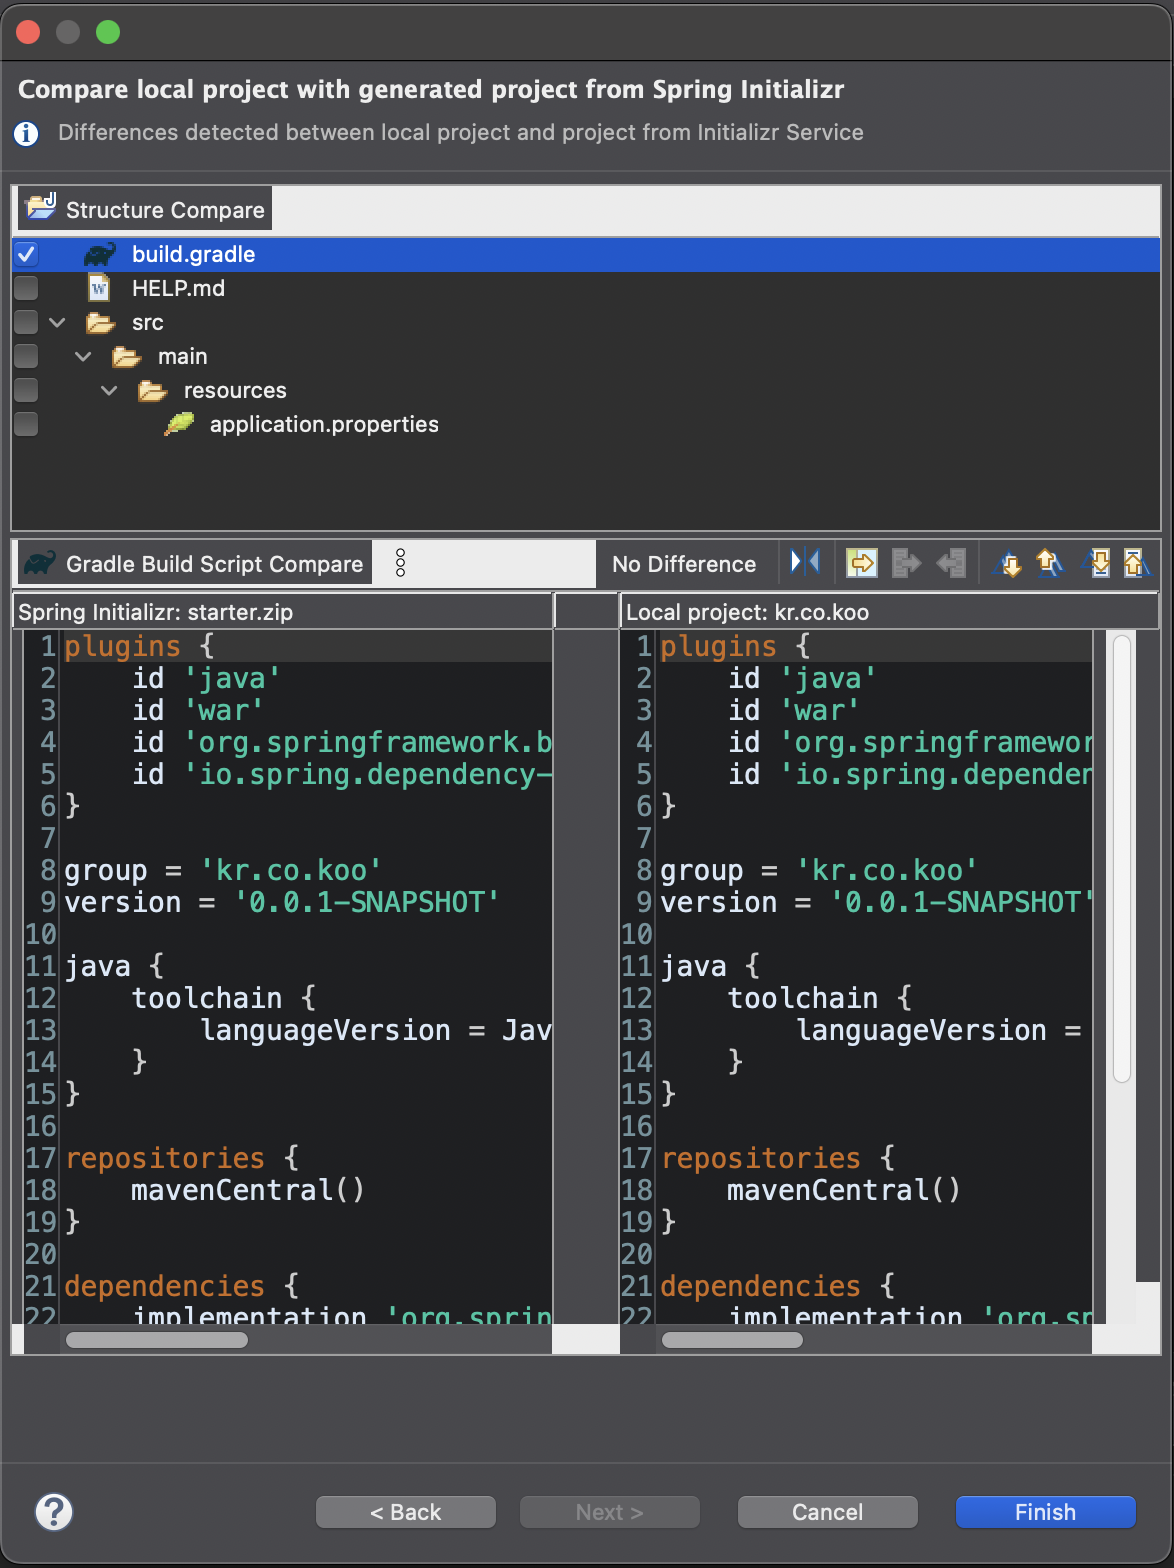
Task: Click the application.properties leaf icon
Action: point(178,424)
